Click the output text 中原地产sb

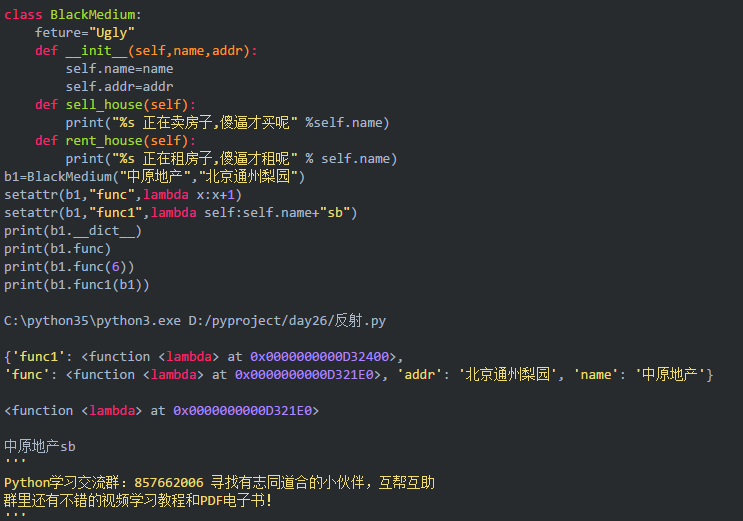(40, 446)
